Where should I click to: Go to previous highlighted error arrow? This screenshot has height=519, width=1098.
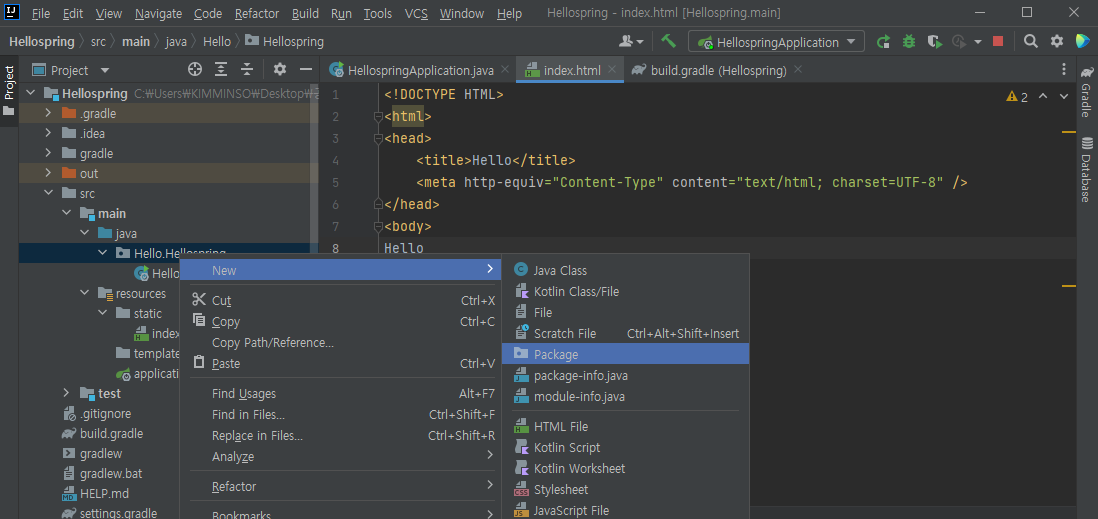1043,97
